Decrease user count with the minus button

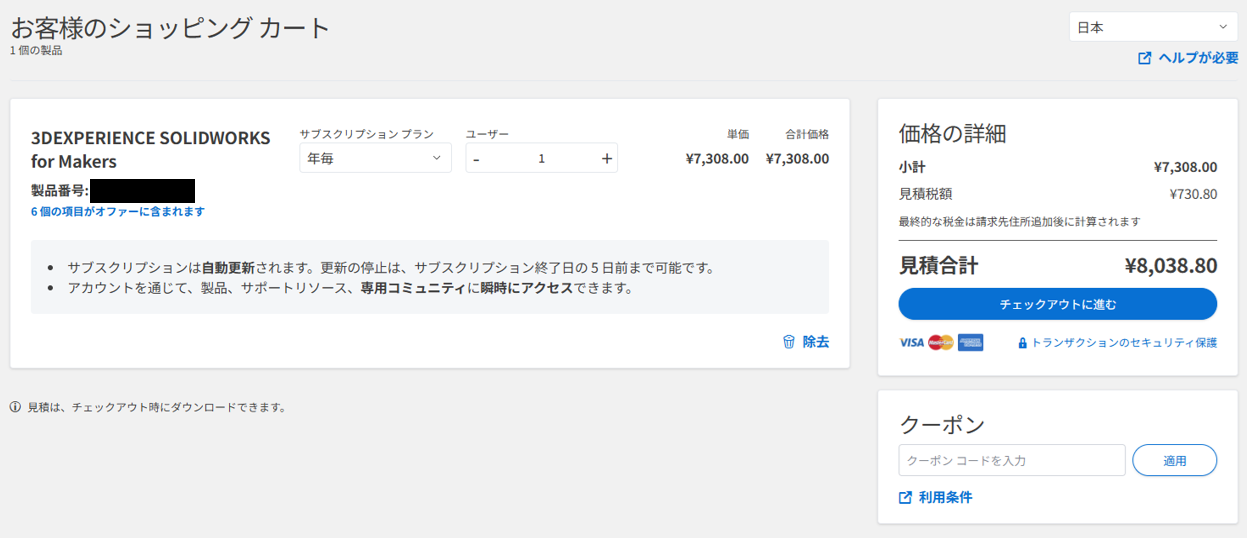point(476,159)
